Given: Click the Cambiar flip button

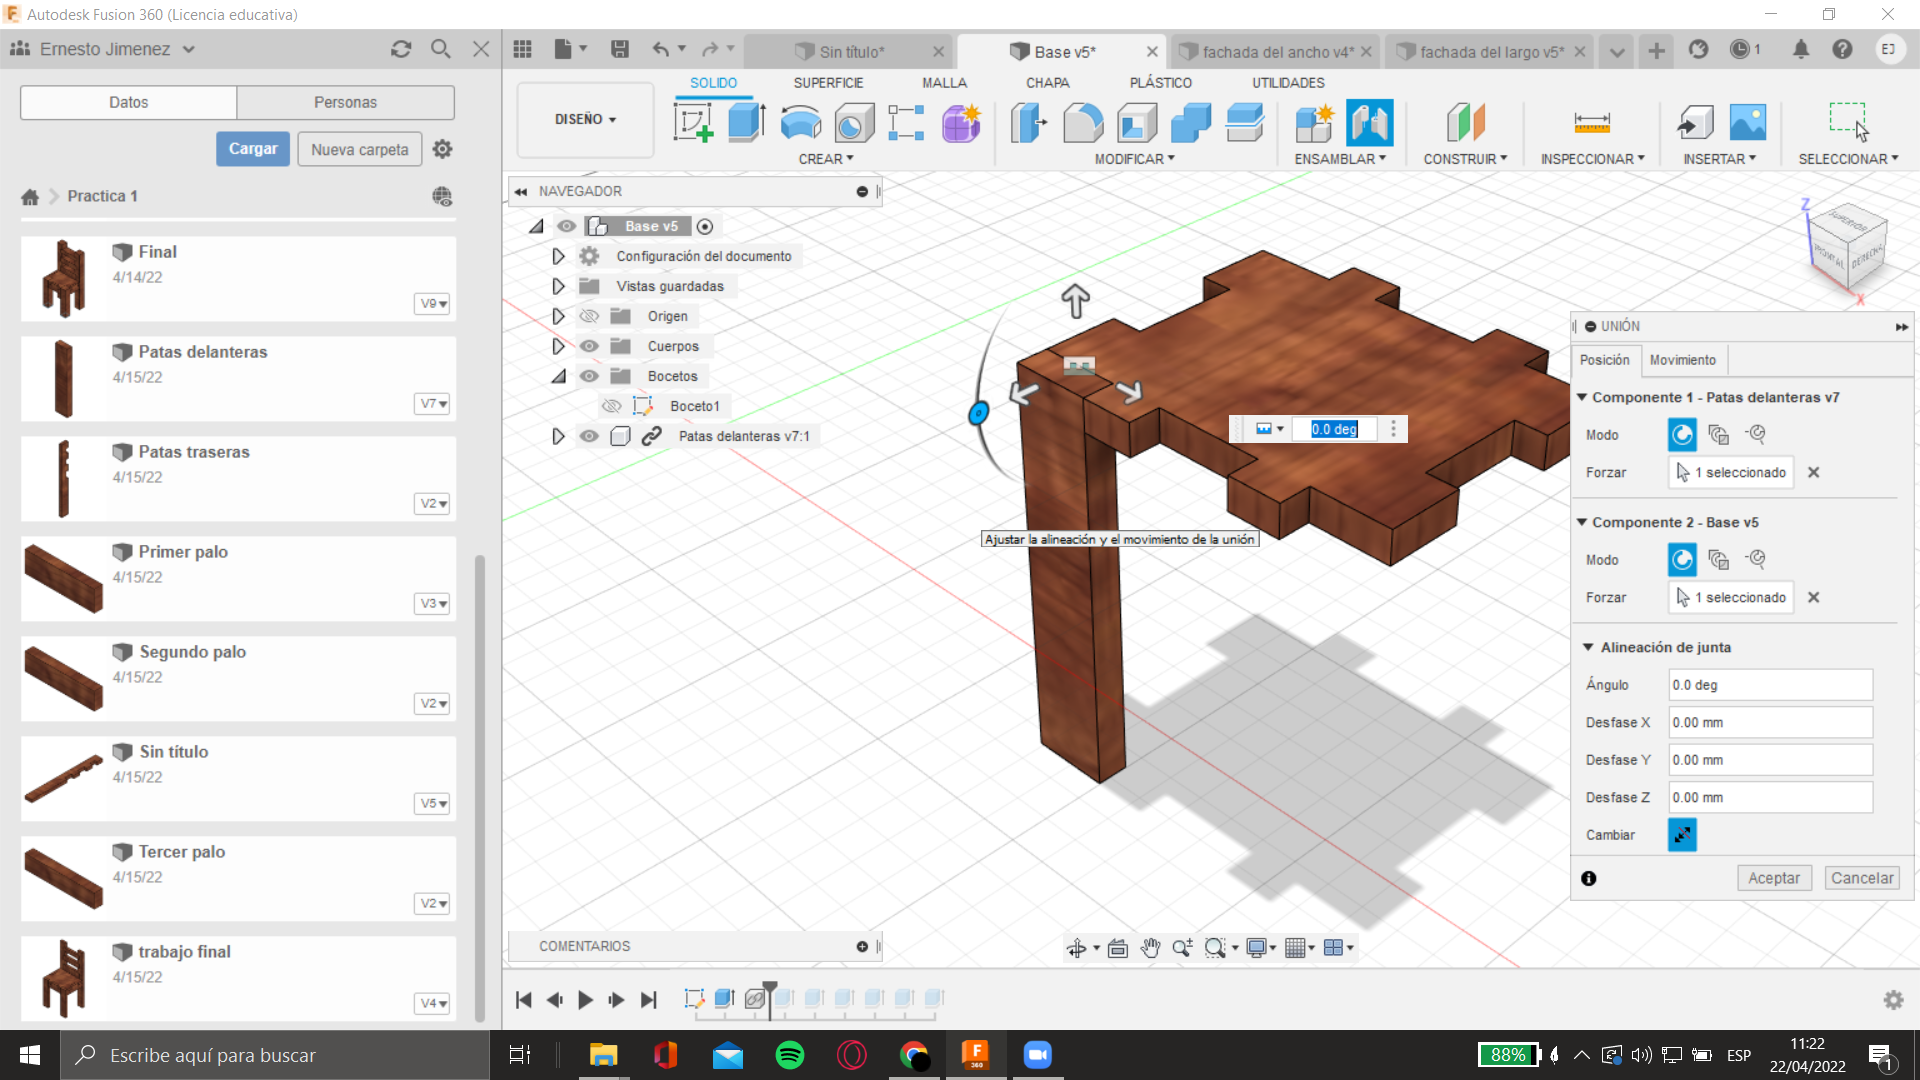Looking at the screenshot, I should click(x=1682, y=835).
